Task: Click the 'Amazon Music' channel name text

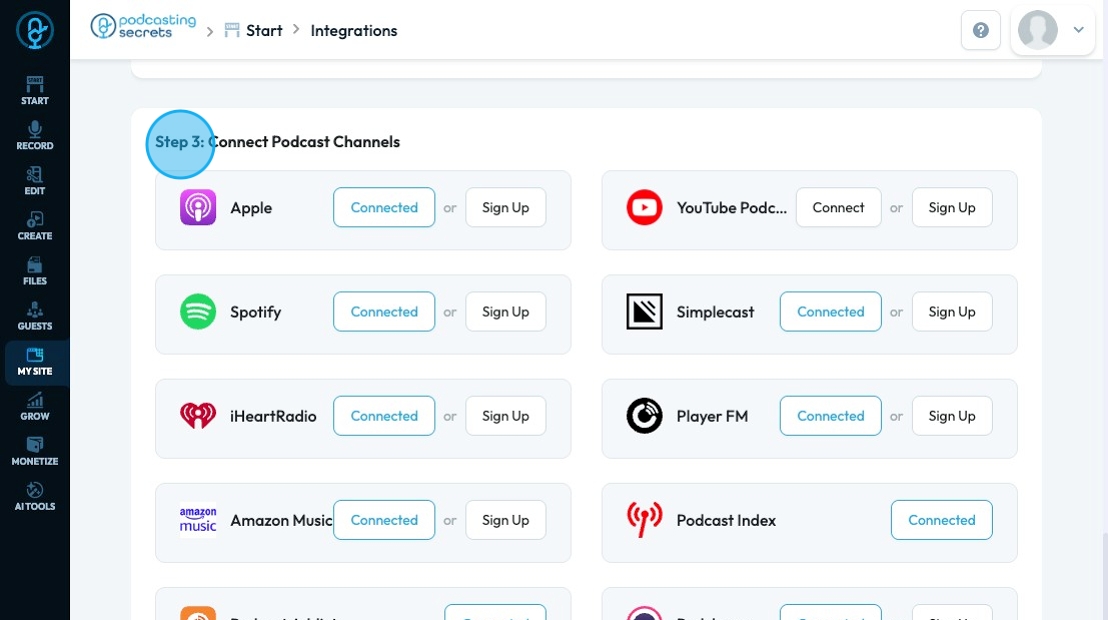Action: (x=281, y=520)
